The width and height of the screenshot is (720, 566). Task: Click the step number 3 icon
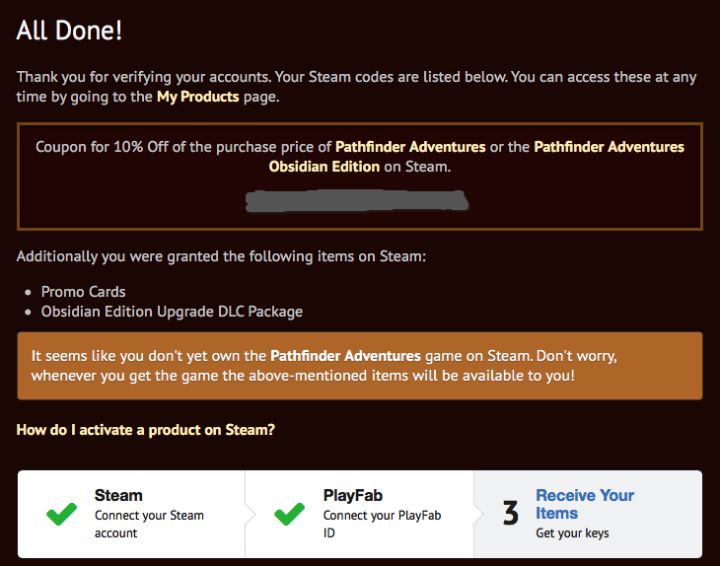point(511,514)
